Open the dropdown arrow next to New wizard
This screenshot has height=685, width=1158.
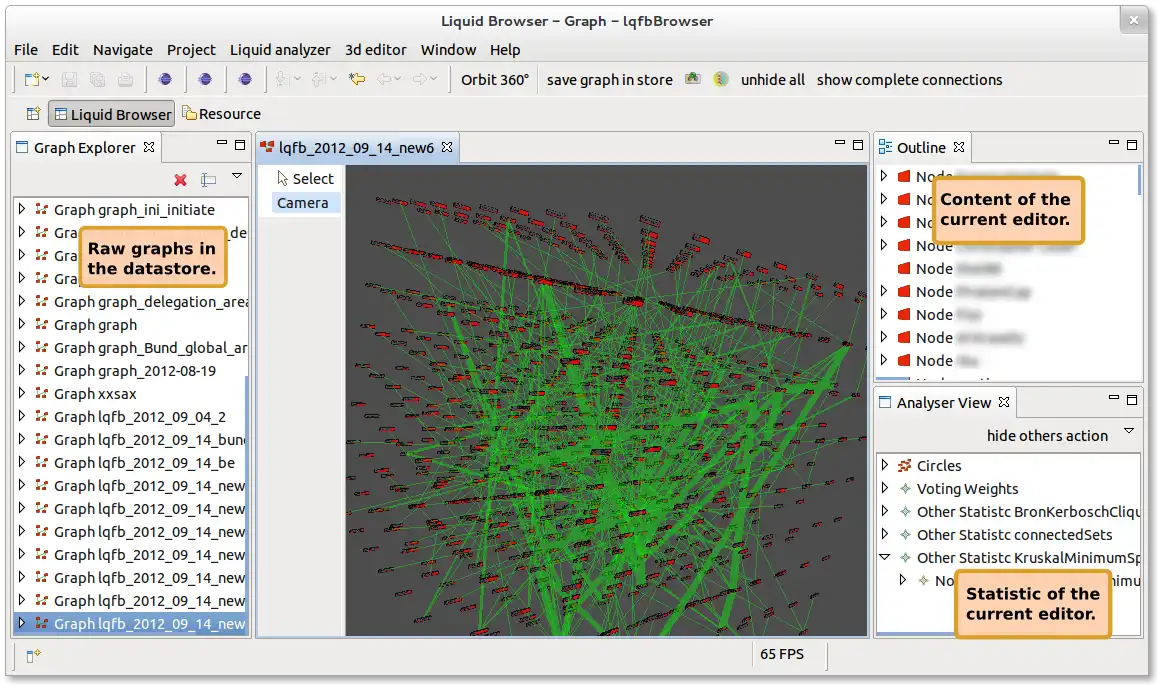click(46, 78)
